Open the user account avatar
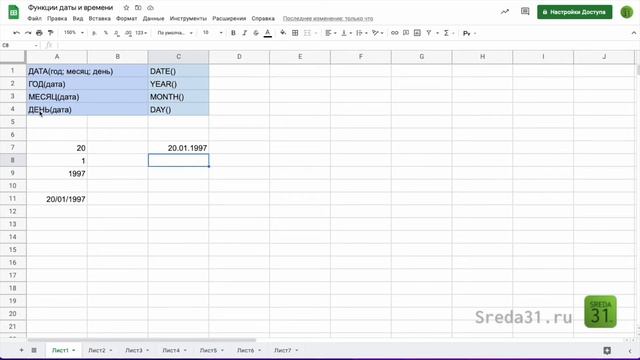Screen dimensions: 640x360 [627, 12]
